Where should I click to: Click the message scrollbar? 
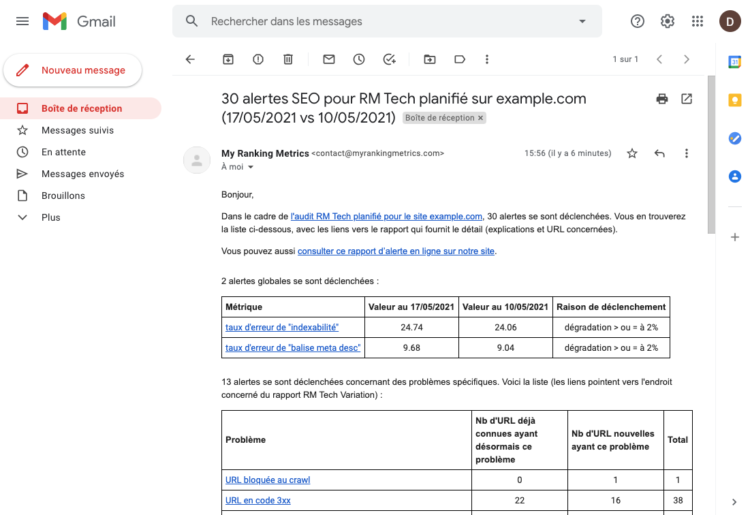pyautogui.click(x=711, y=154)
